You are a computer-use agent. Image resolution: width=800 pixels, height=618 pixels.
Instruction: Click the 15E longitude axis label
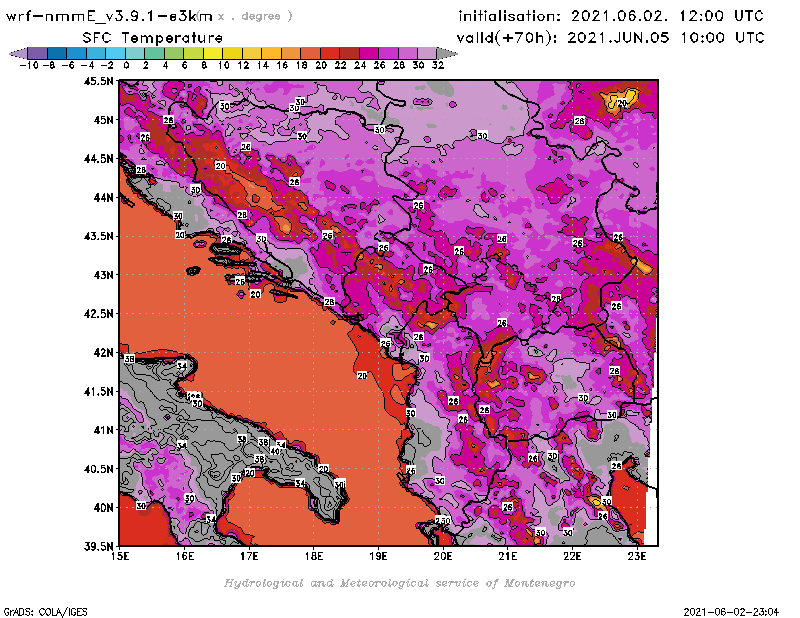(120, 556)
